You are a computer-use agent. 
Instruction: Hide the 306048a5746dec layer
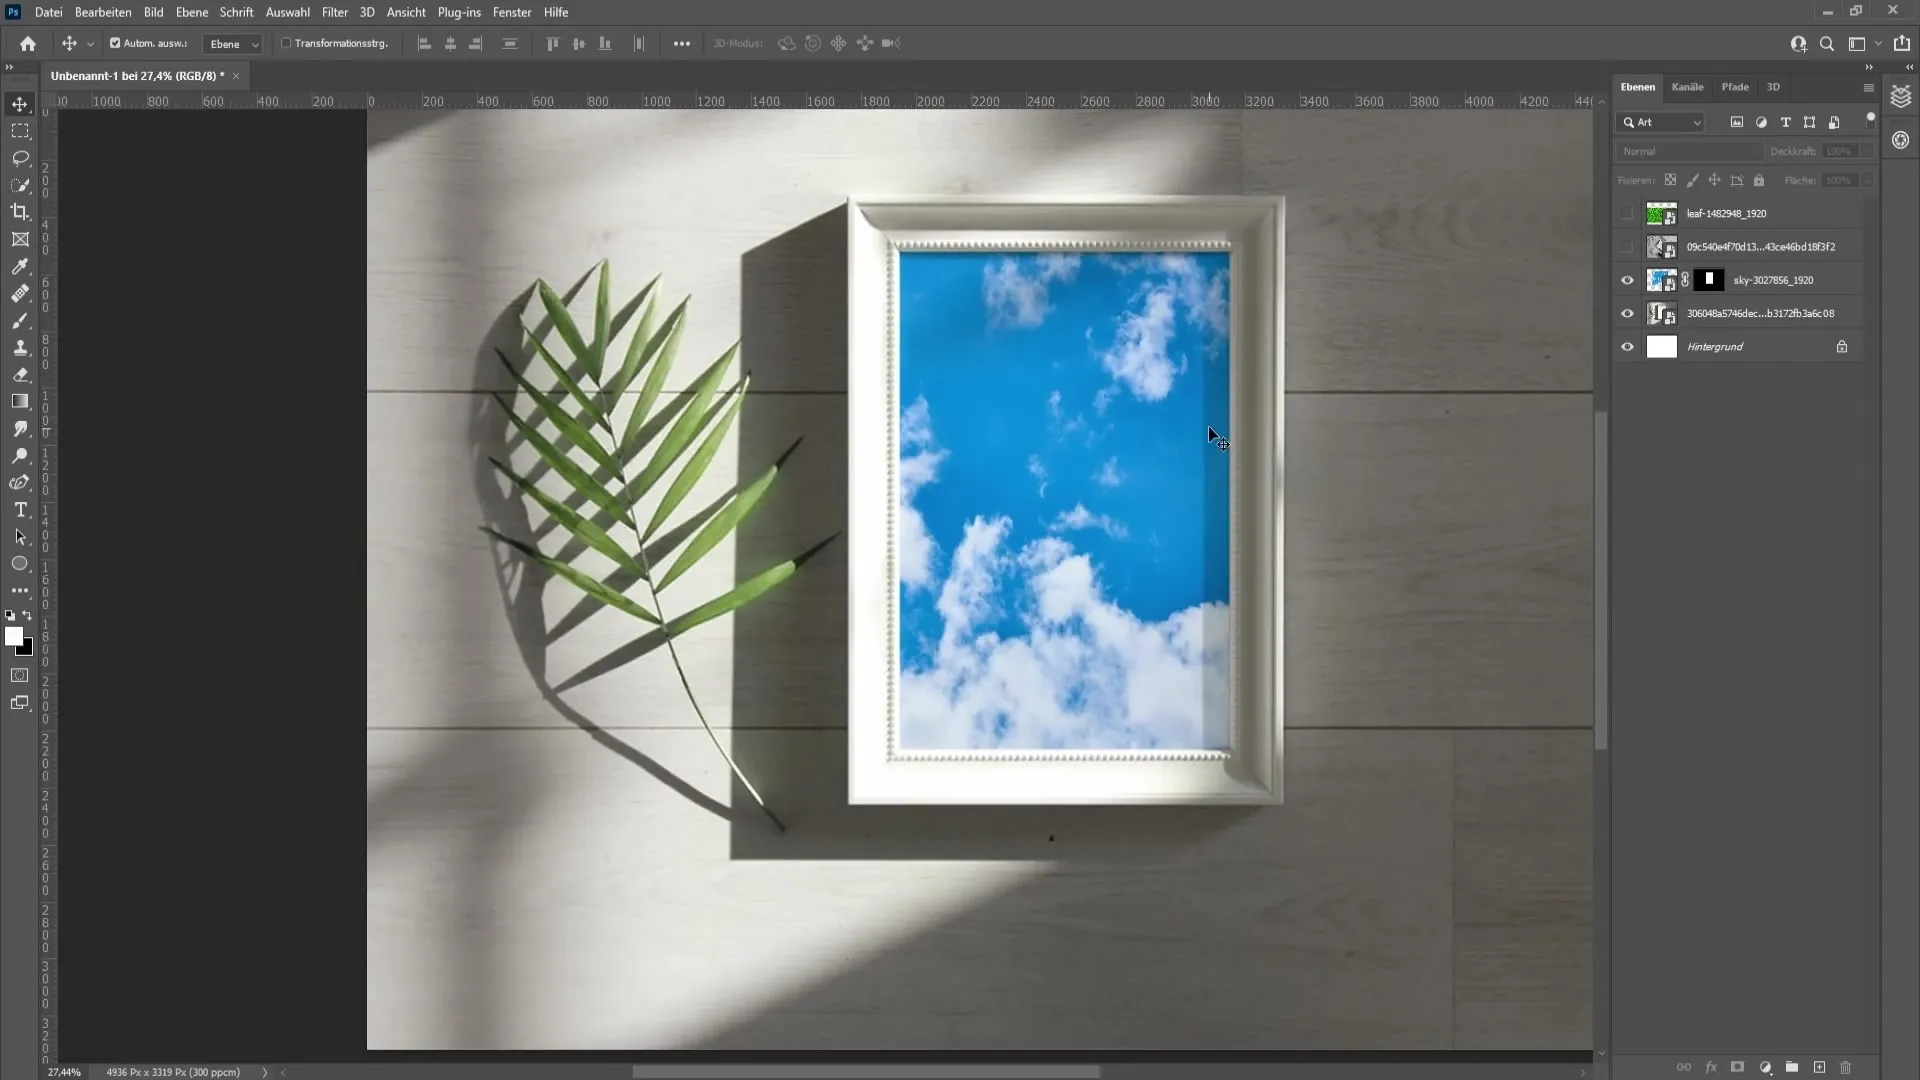[1627, 313]
